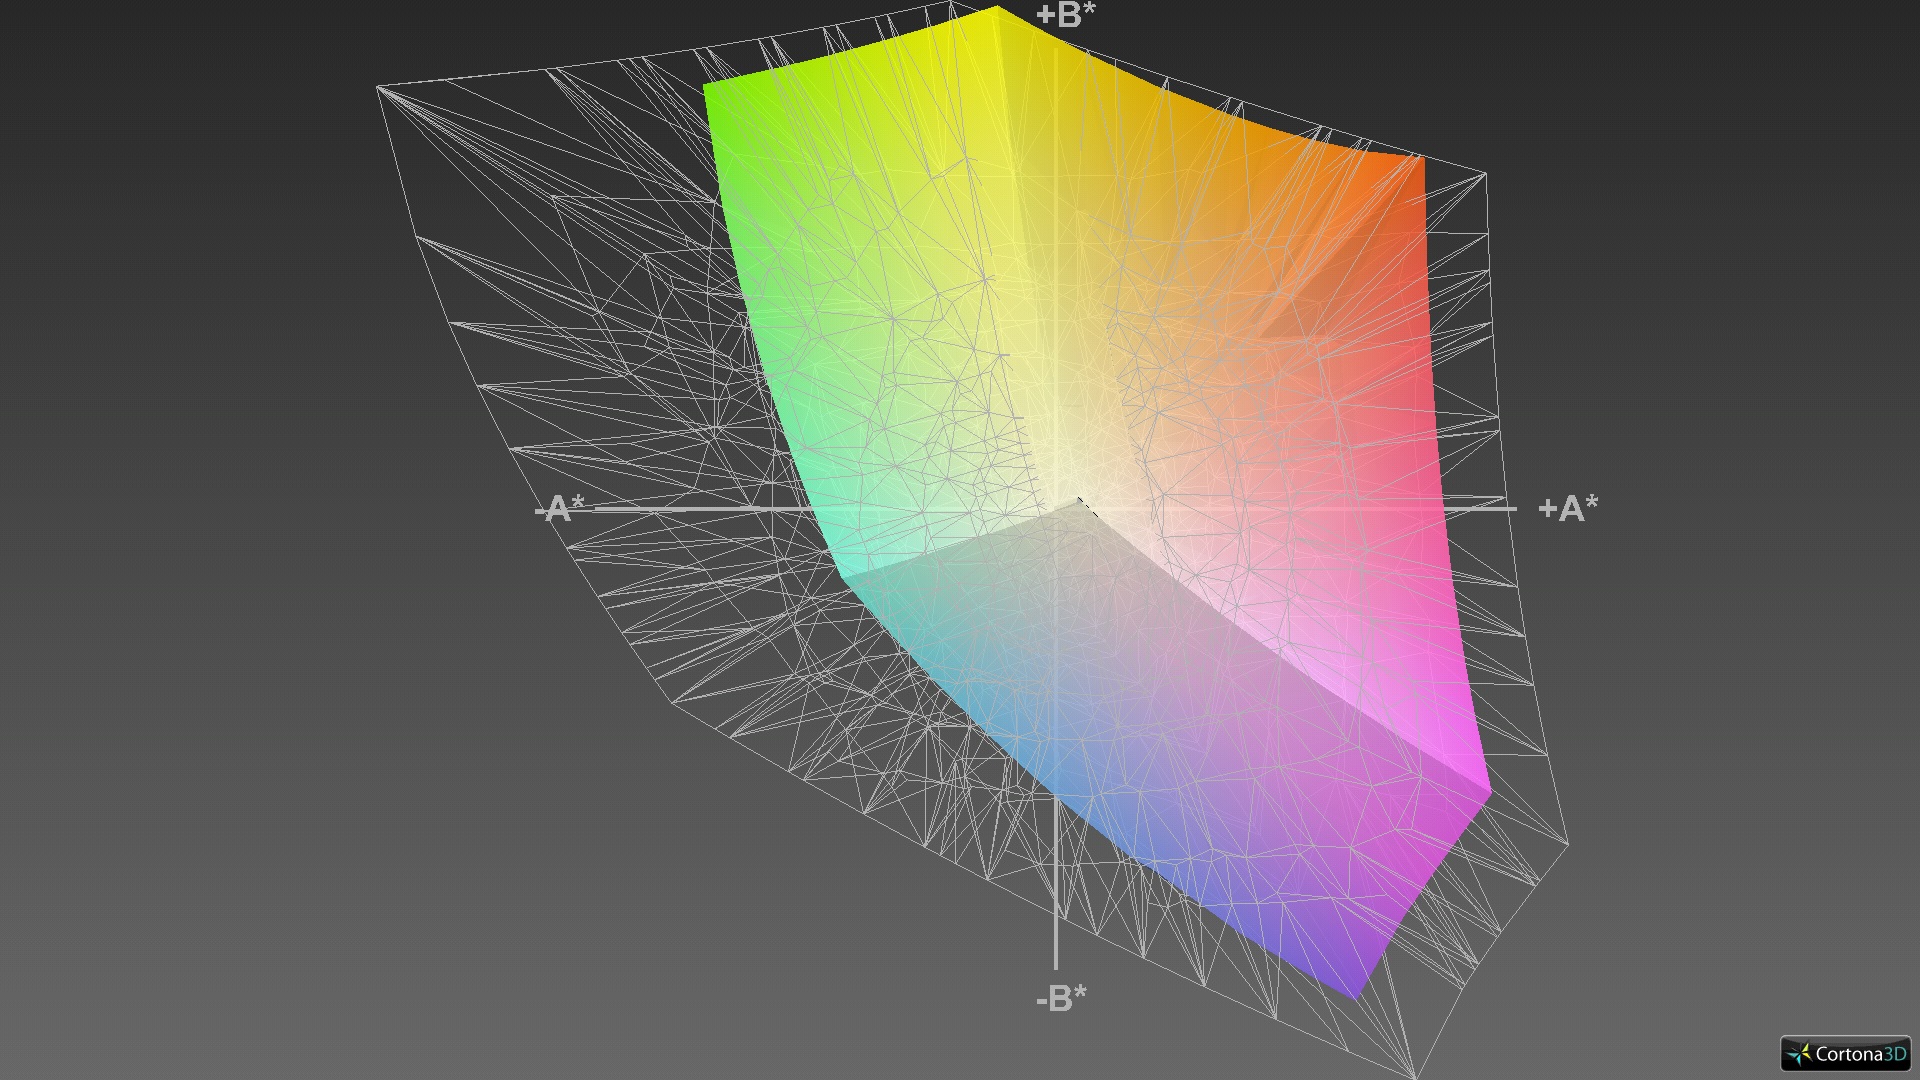Click the +A* axis label

tap(1567, 508)
